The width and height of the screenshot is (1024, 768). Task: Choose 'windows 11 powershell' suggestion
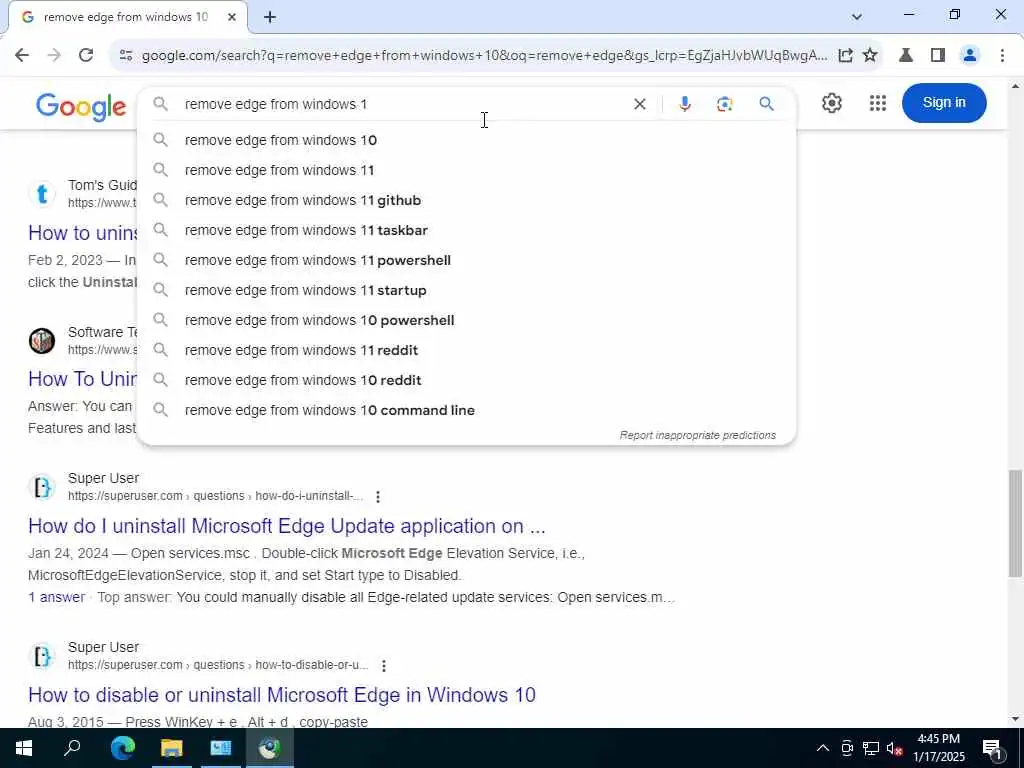pos(467,261)
